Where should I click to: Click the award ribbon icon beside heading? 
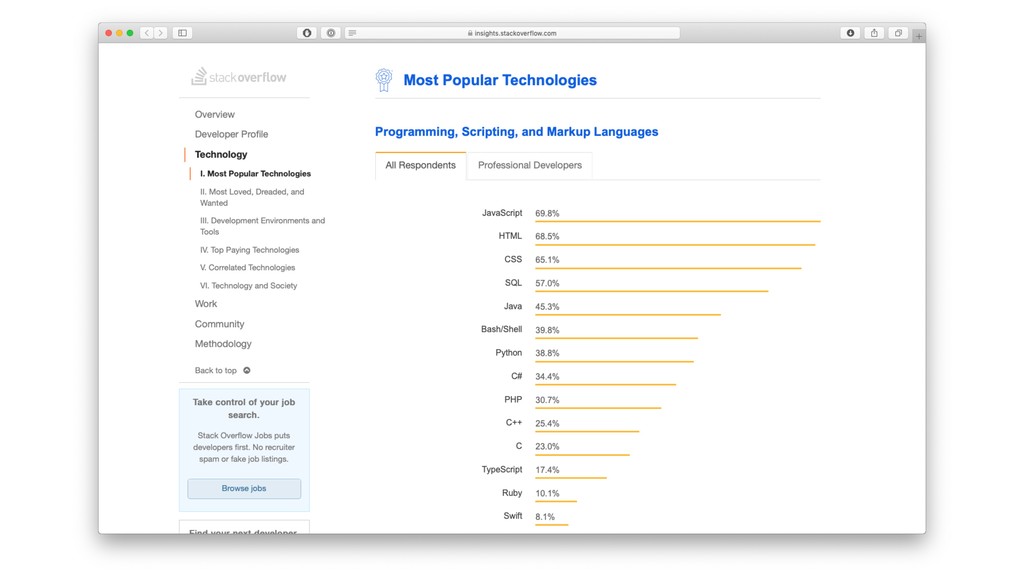pyautogui.click(x=384, y=80)
